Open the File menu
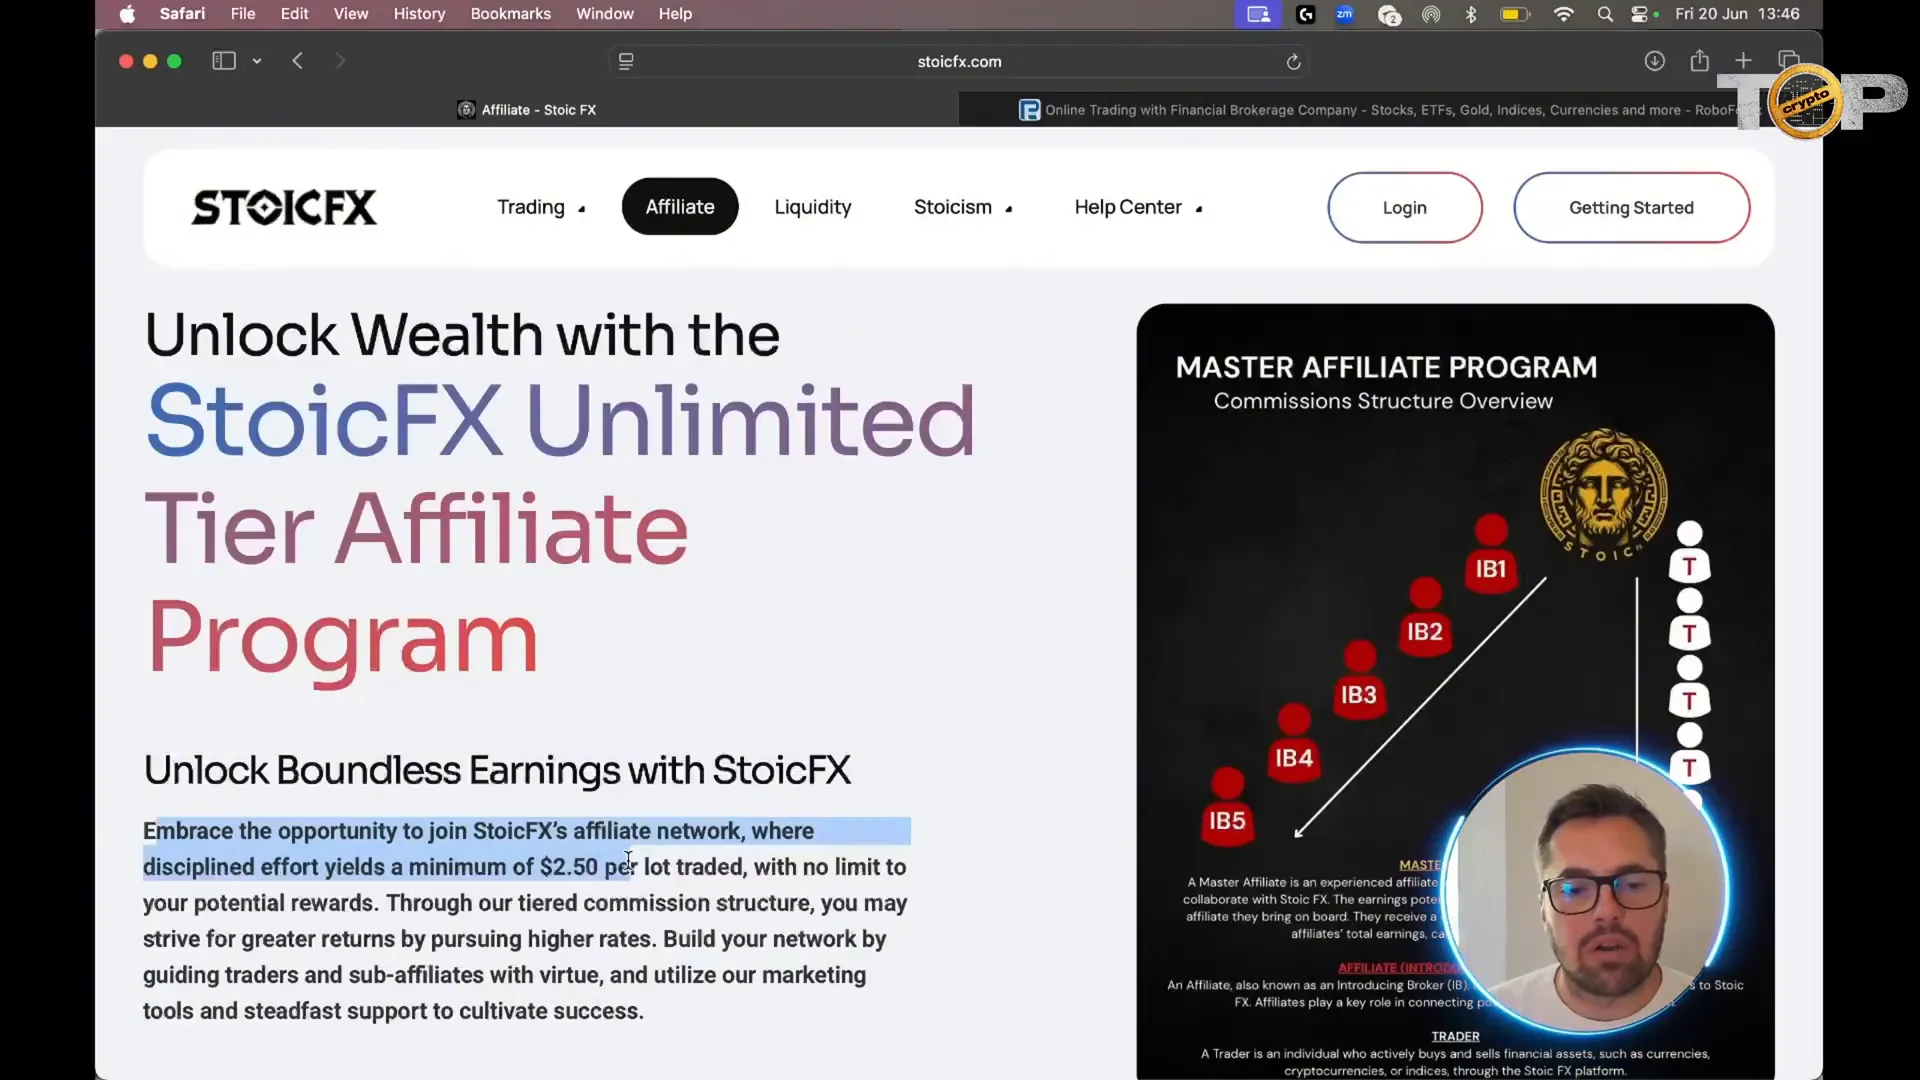1920x1080 pixels. tap(243, 14)
